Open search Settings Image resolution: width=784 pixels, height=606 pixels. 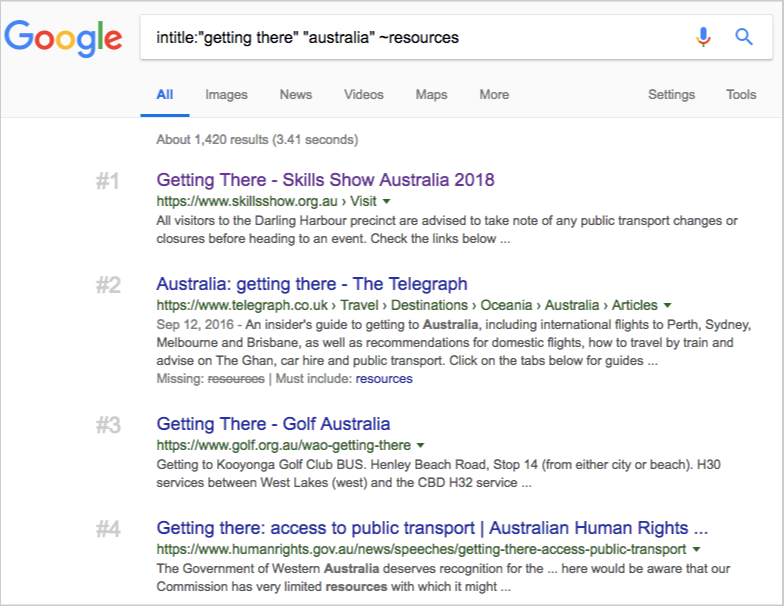click(x=671, y=94)
